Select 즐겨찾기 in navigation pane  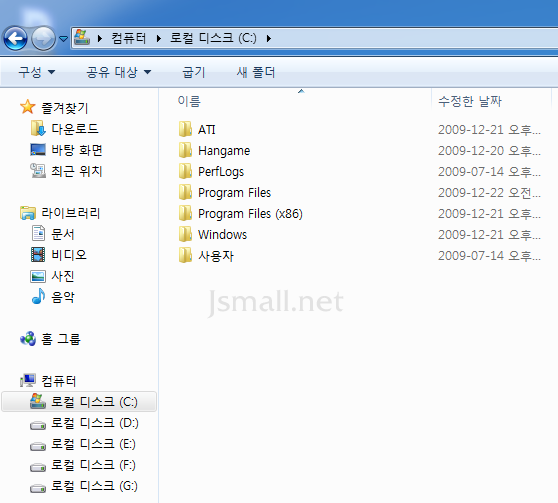(64, 108)
